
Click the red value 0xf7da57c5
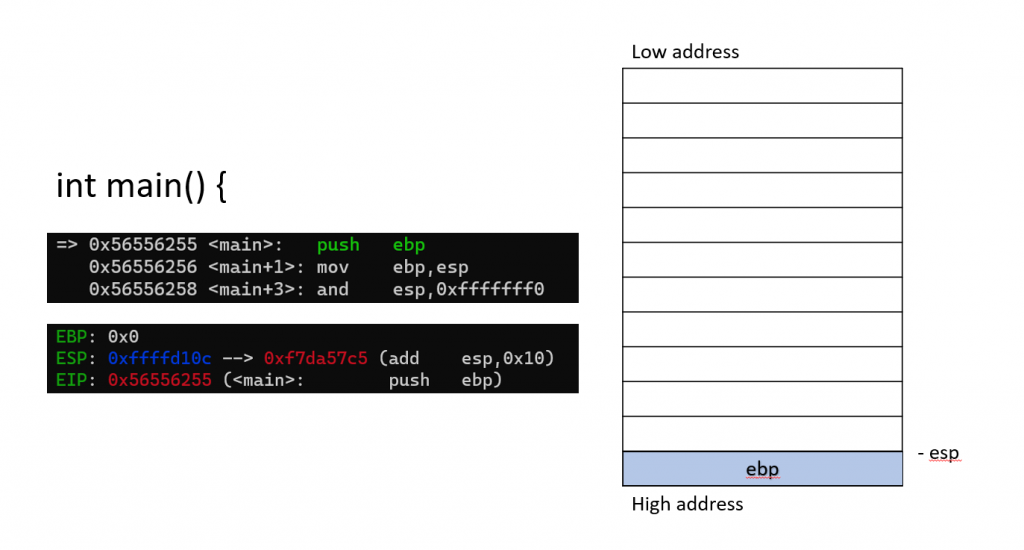click(315, 358)
